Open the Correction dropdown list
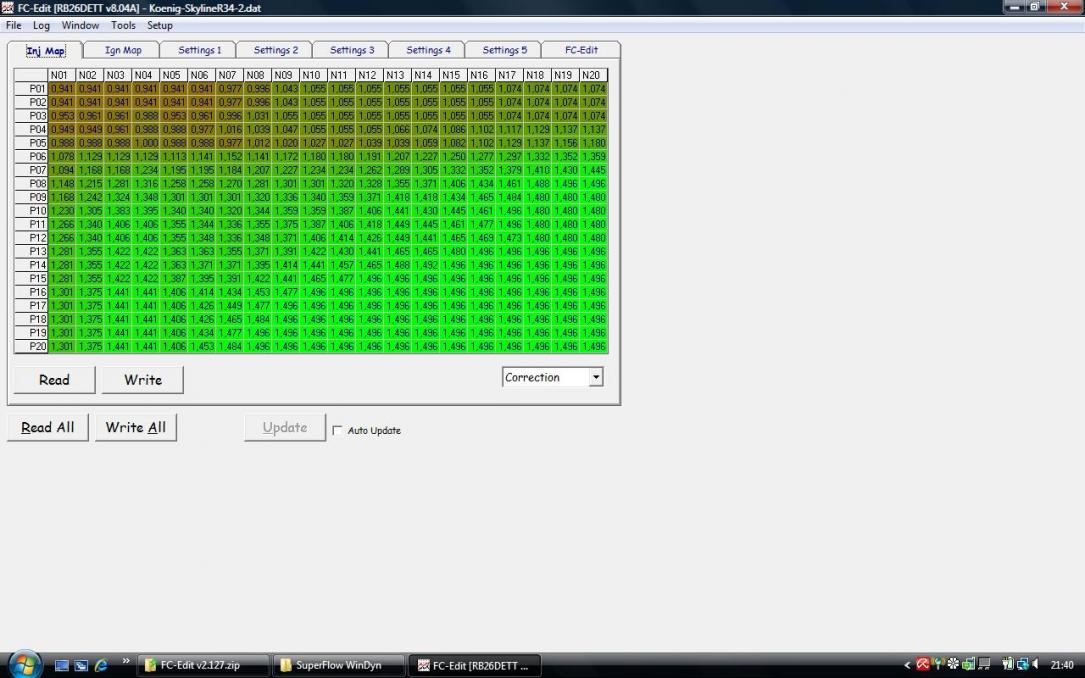Viewport: 1085px width, 678px height. (x=596, y=378)
